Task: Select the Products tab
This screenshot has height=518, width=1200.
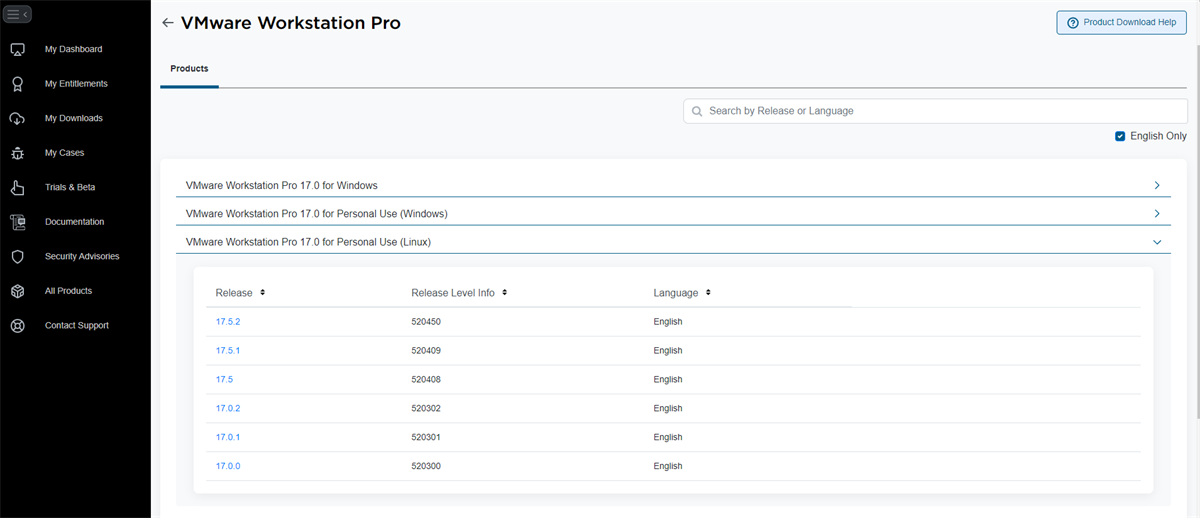Action: pos(189,69)
